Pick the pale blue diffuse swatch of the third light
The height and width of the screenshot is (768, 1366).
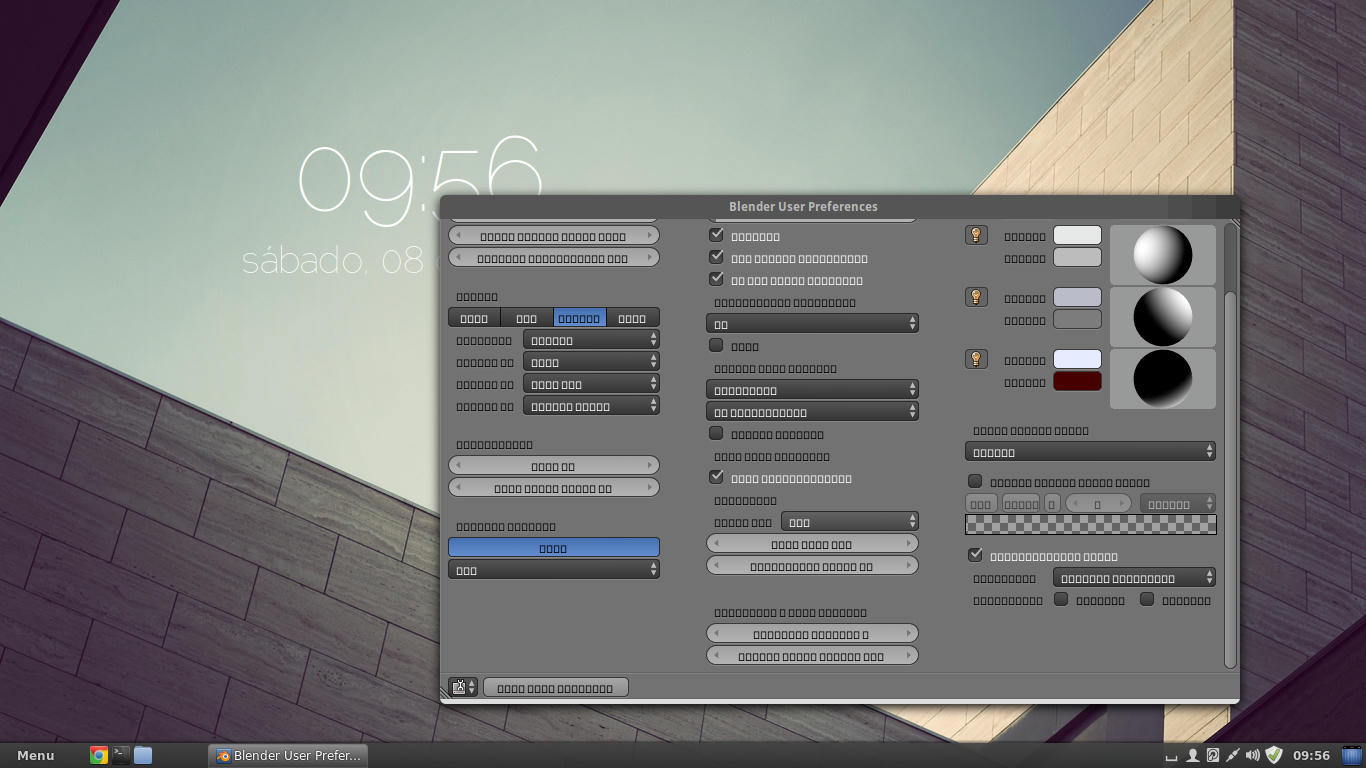pyautogui.click(x=1077, y=359)
